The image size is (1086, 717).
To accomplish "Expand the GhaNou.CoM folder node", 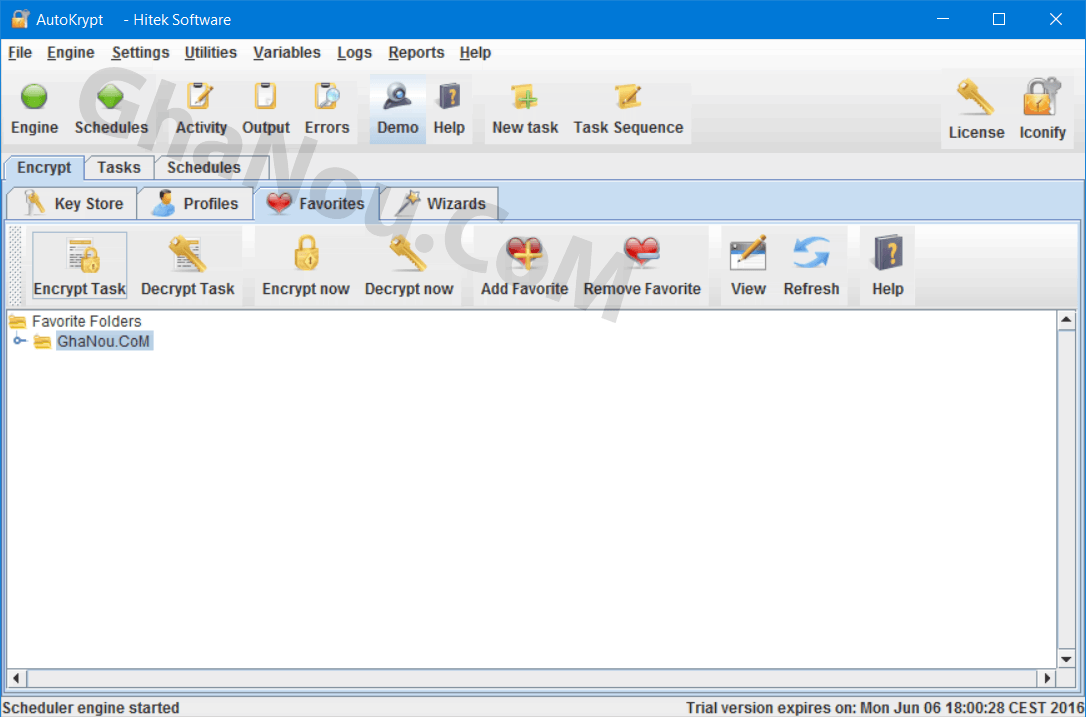I will [19, 342].
